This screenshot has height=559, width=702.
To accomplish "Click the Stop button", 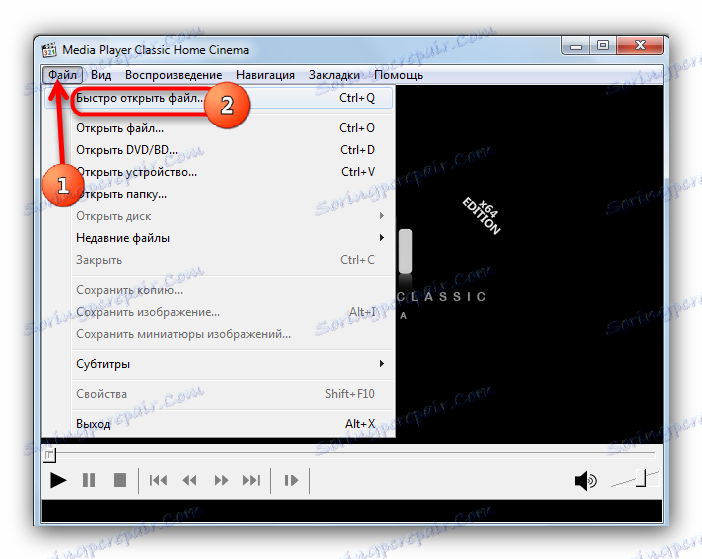I will (120, 481).
